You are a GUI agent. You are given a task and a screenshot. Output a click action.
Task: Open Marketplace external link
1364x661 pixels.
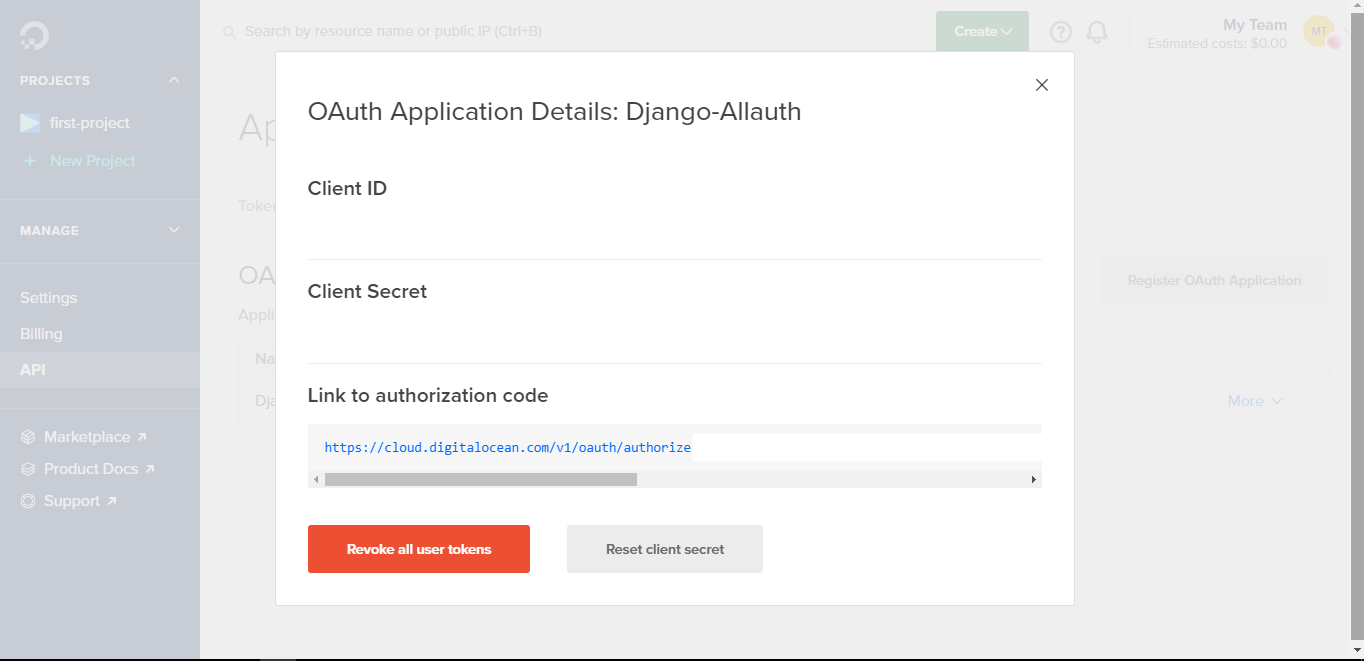tap(95, 437)
